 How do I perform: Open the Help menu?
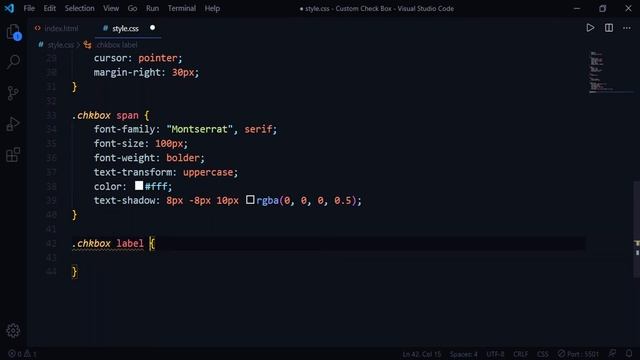click(212, 8)
